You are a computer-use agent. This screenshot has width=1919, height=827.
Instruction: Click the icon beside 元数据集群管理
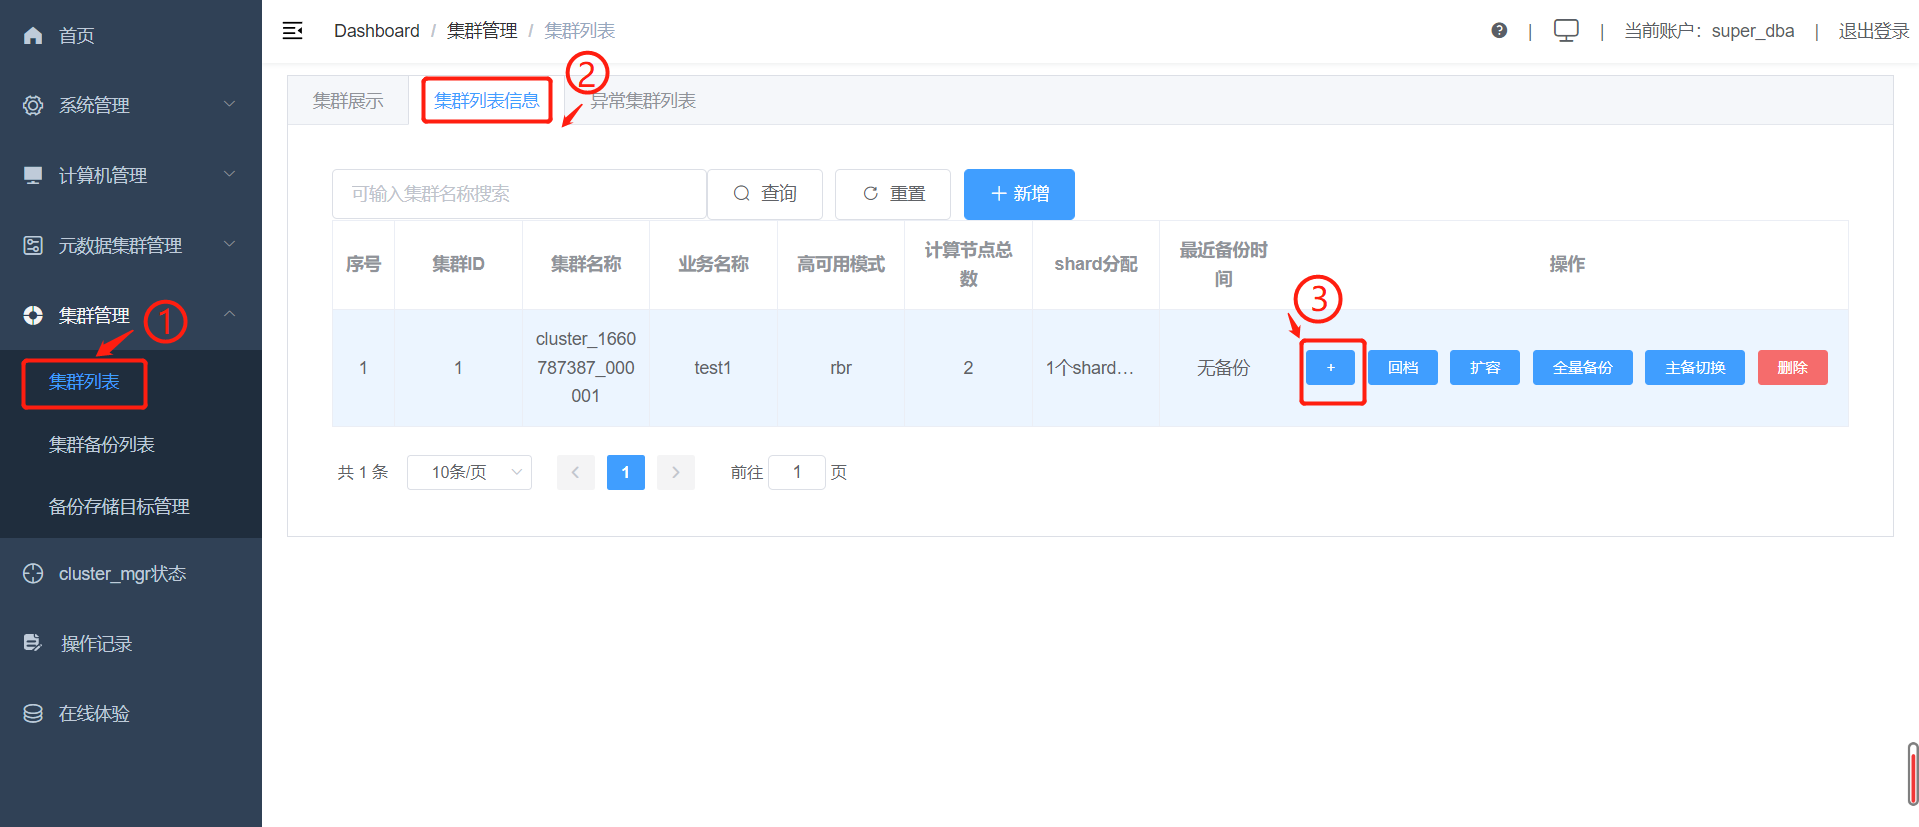pos(33,245)
